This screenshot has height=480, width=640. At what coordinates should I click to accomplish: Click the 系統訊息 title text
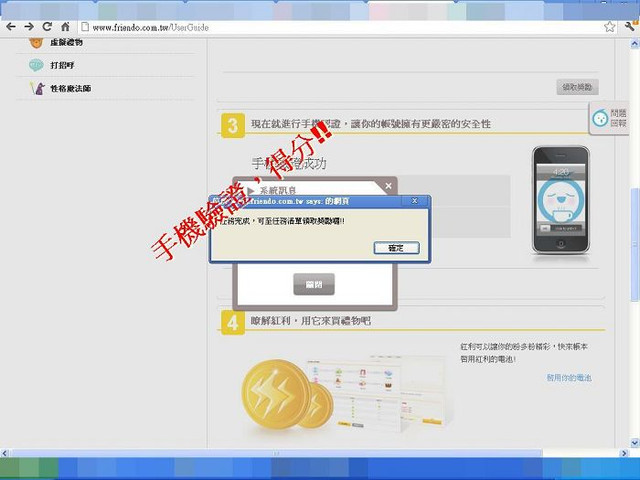coord(278,190)
